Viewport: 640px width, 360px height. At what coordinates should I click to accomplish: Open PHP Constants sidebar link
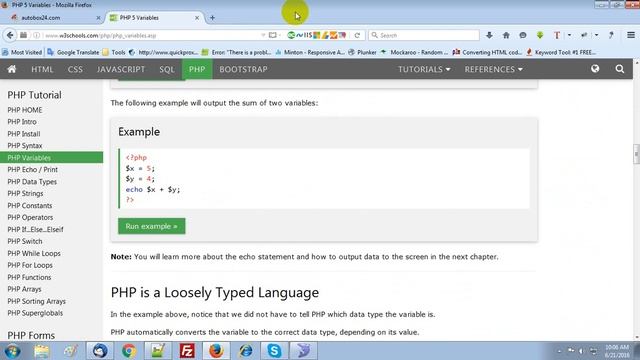point(30,206)
